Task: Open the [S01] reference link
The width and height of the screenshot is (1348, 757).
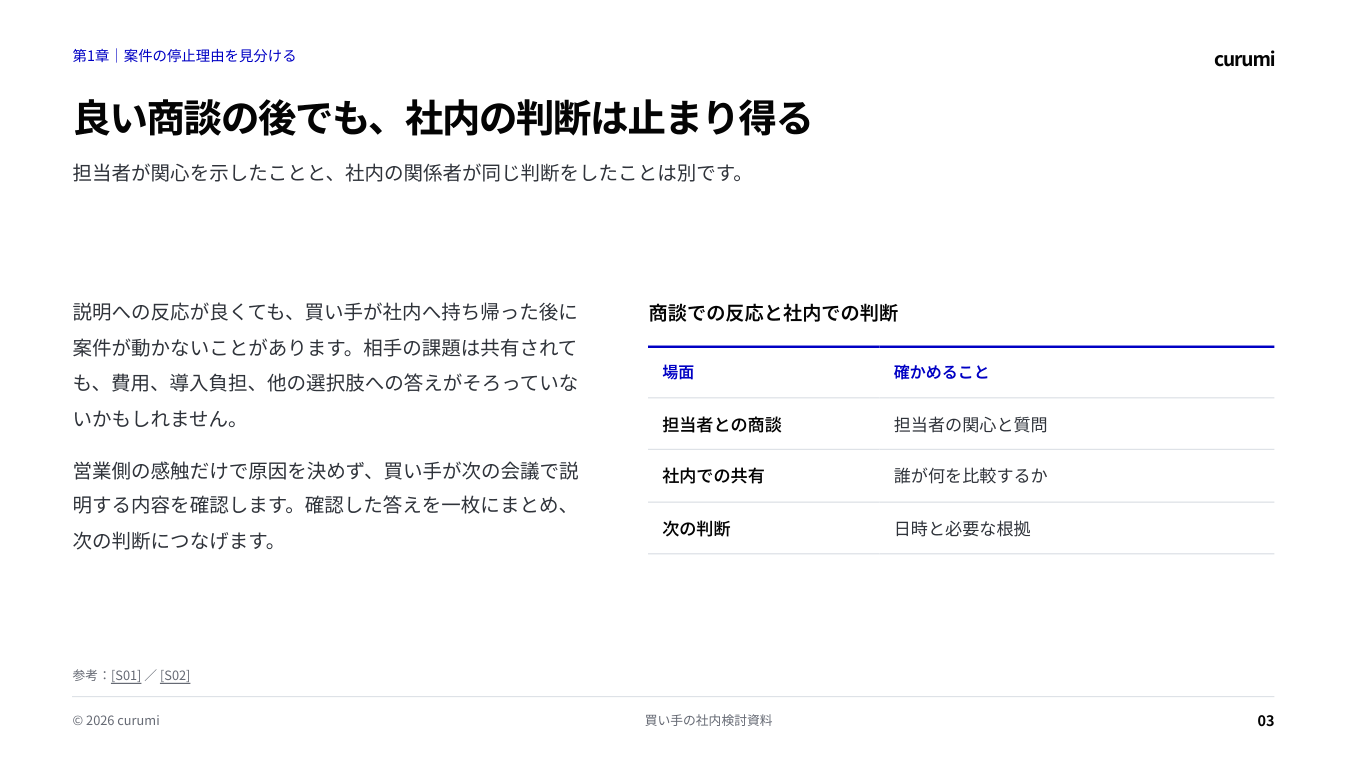Action: click(126, 675)
